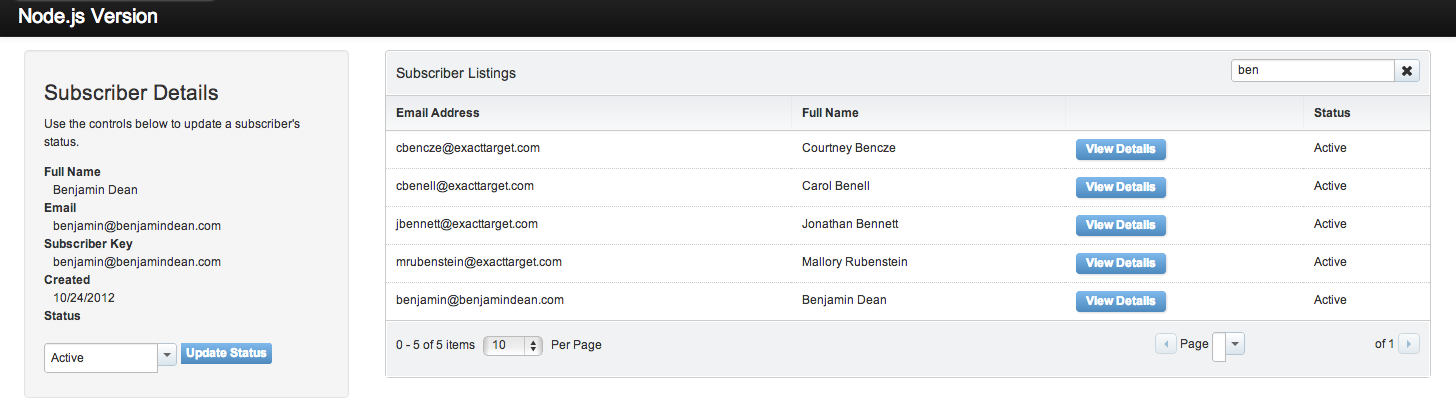
Task: View details for Courtney Bencze
Action: [x=1120, y=149]
